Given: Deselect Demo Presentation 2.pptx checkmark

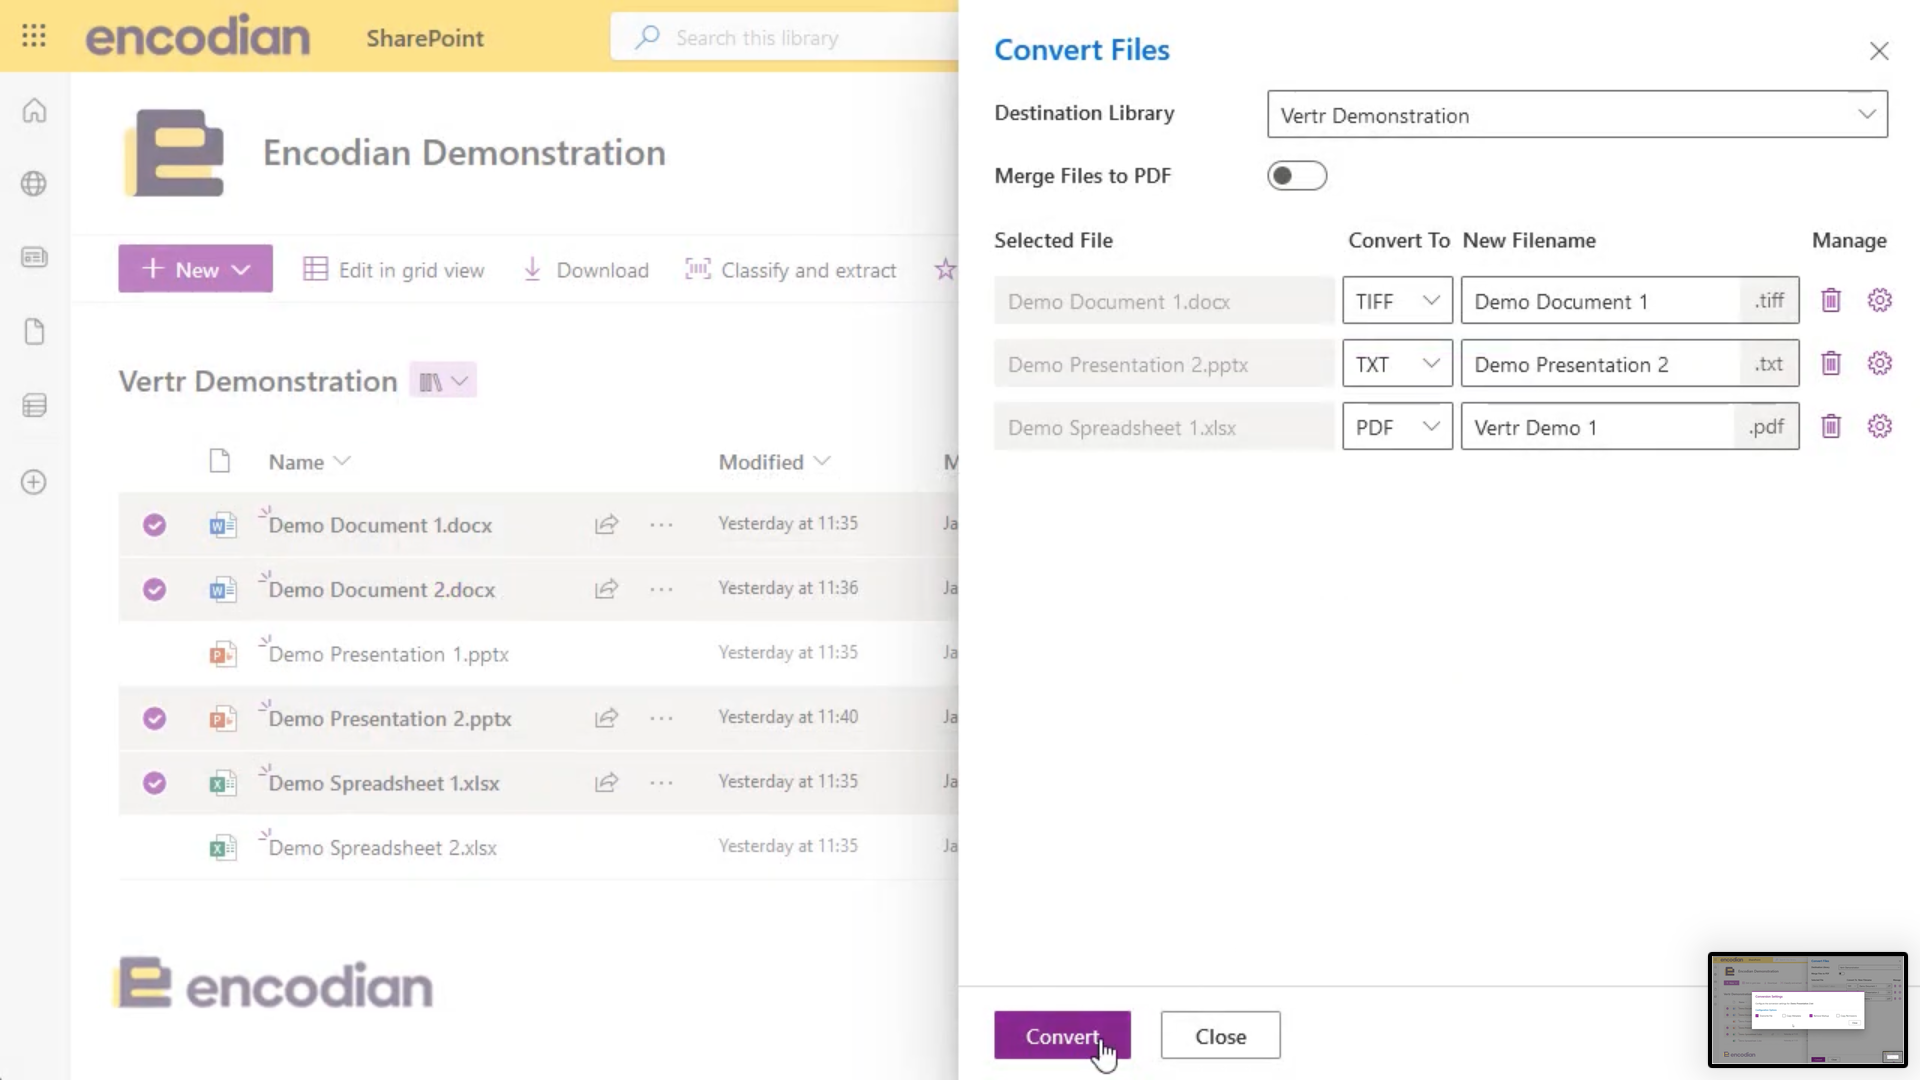Looking at the screenshot, I should (x=154, y=718).
